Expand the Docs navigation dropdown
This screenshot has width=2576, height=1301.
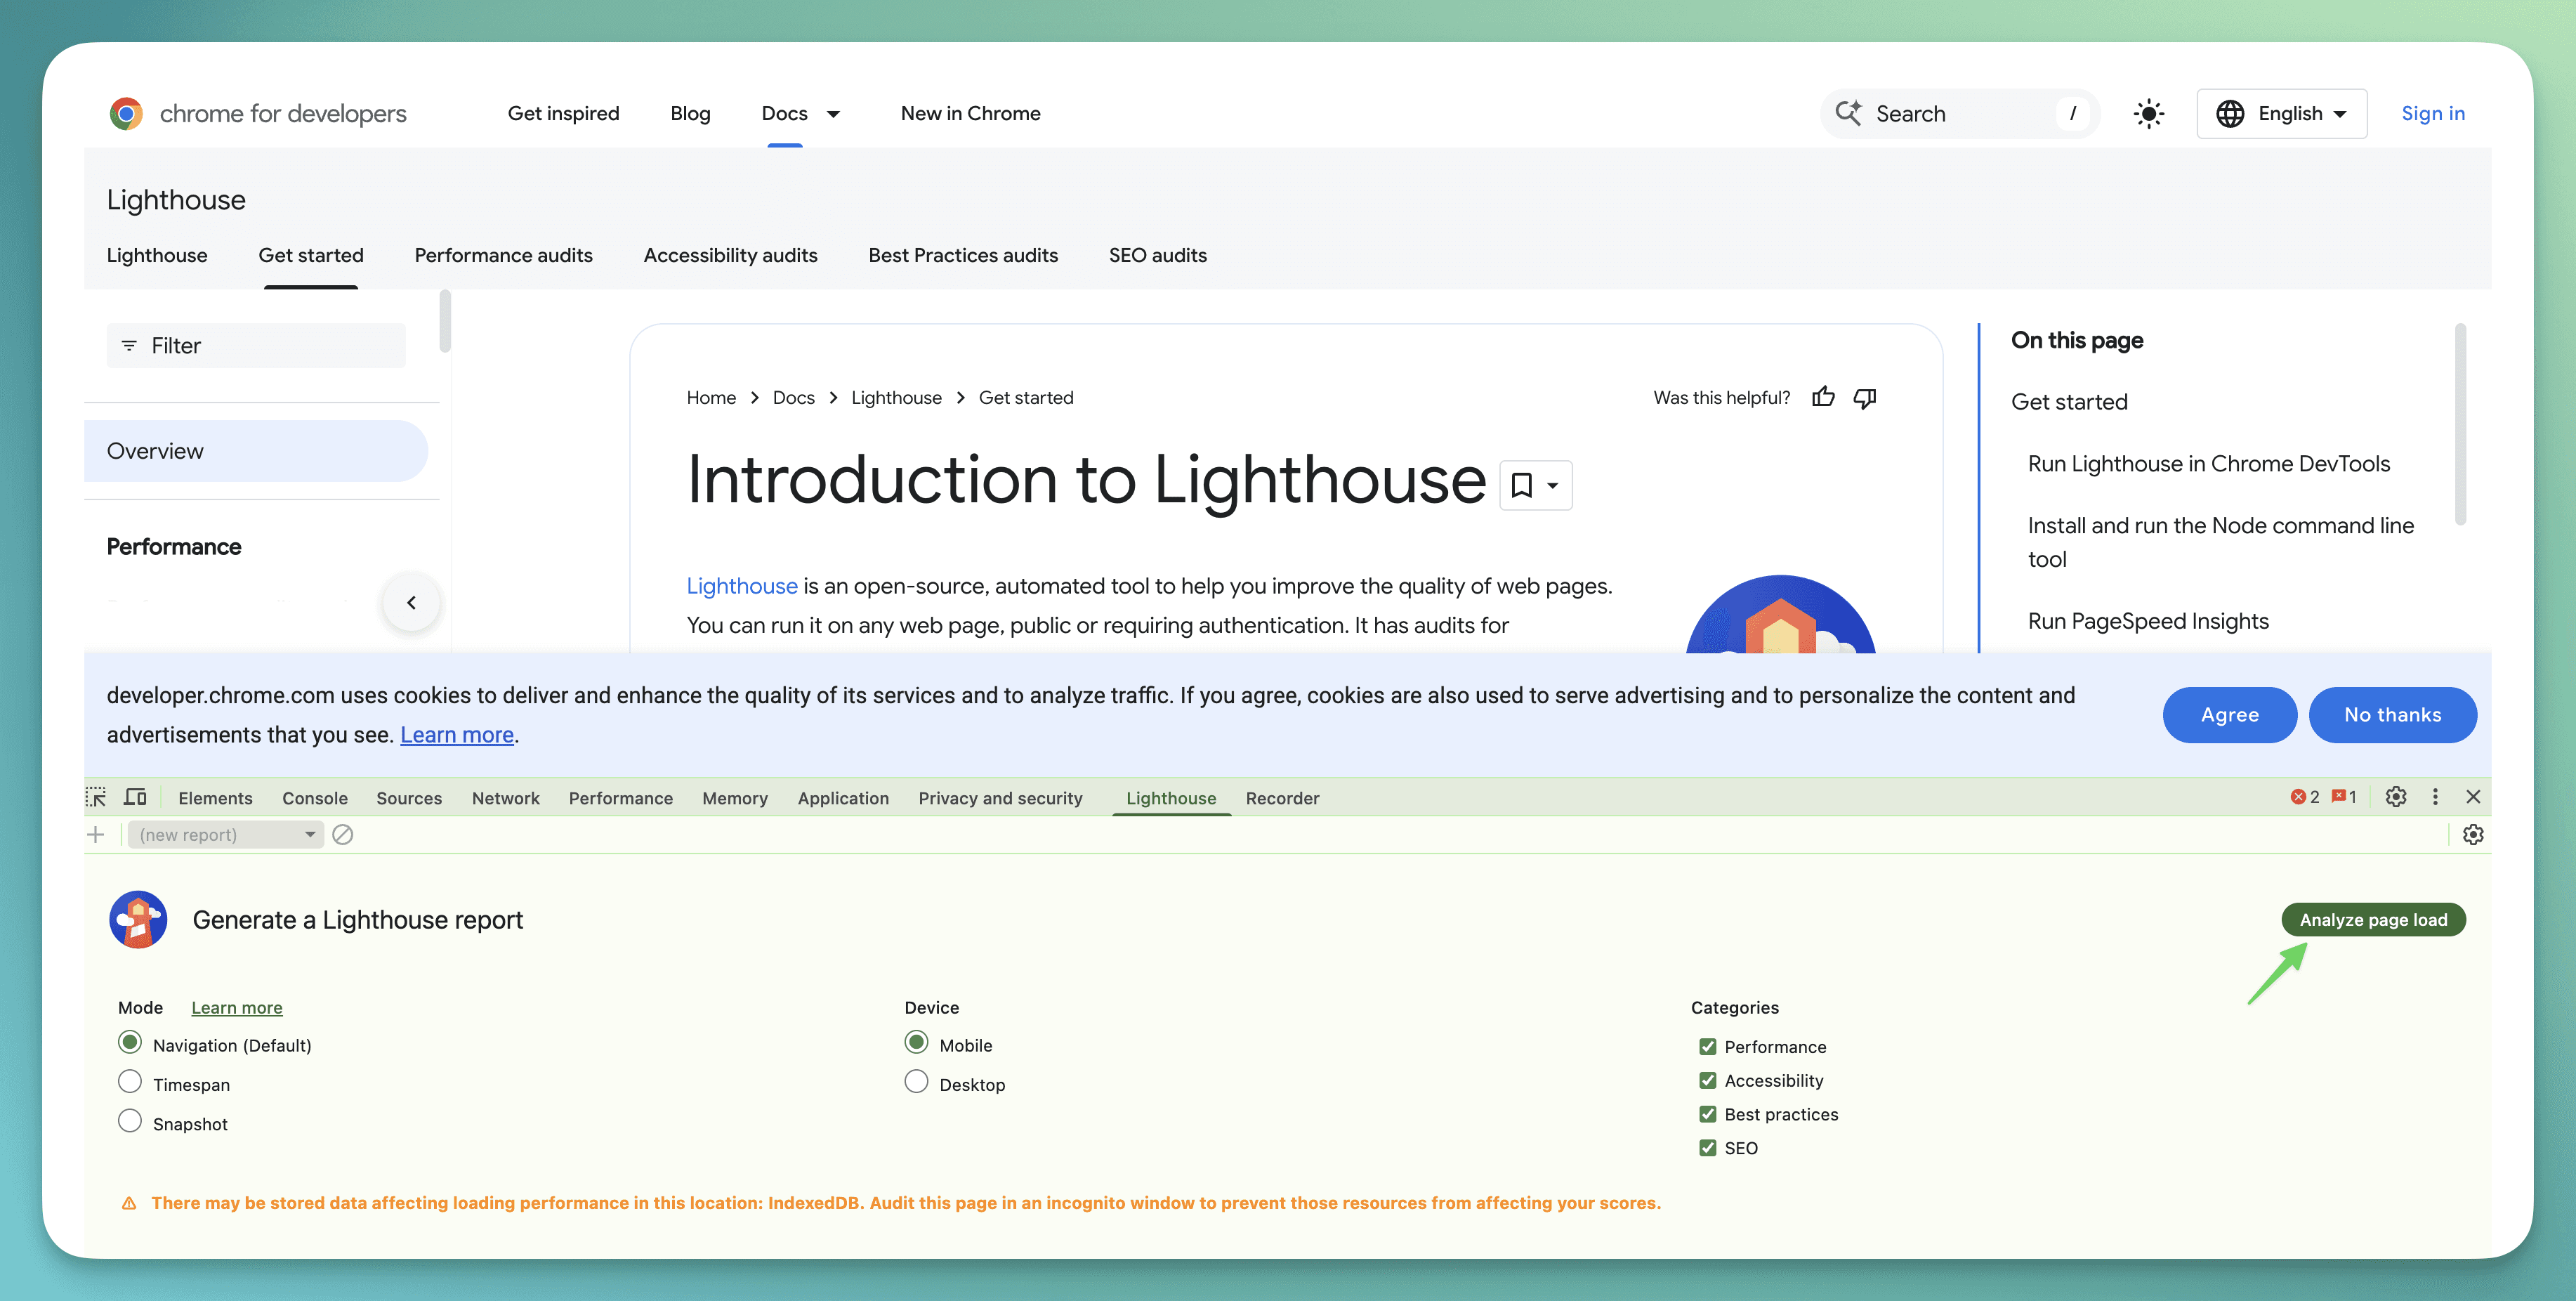coord(834,113)
